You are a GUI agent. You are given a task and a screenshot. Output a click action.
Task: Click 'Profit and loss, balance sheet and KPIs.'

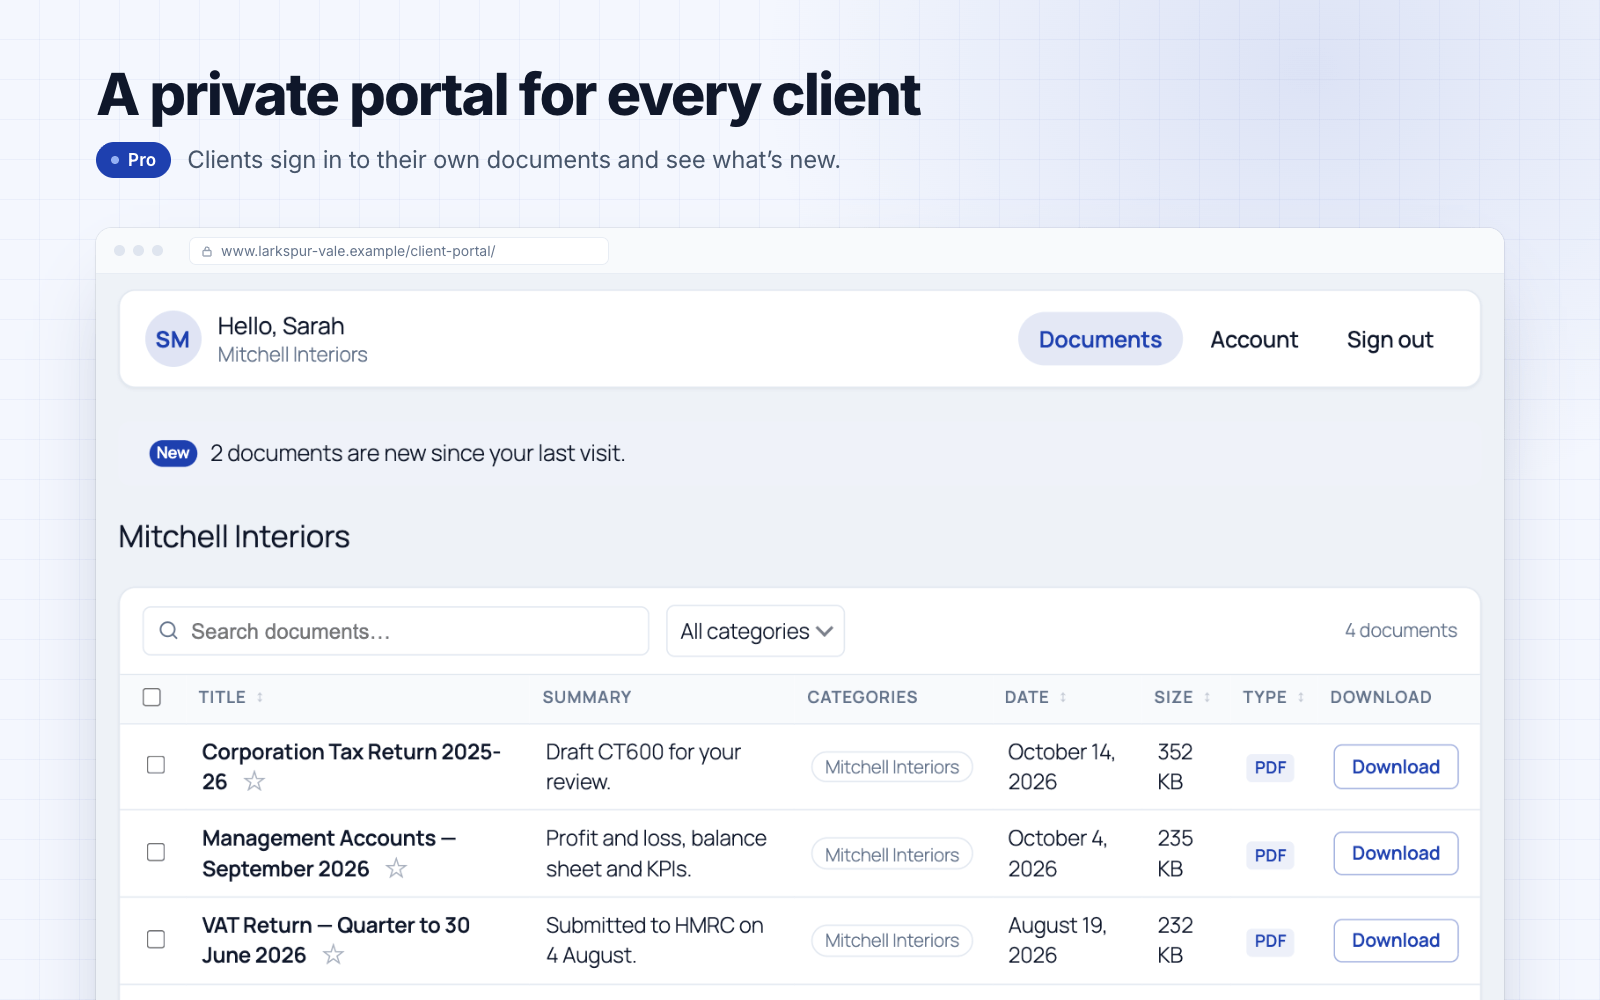[x=656, y=853]
